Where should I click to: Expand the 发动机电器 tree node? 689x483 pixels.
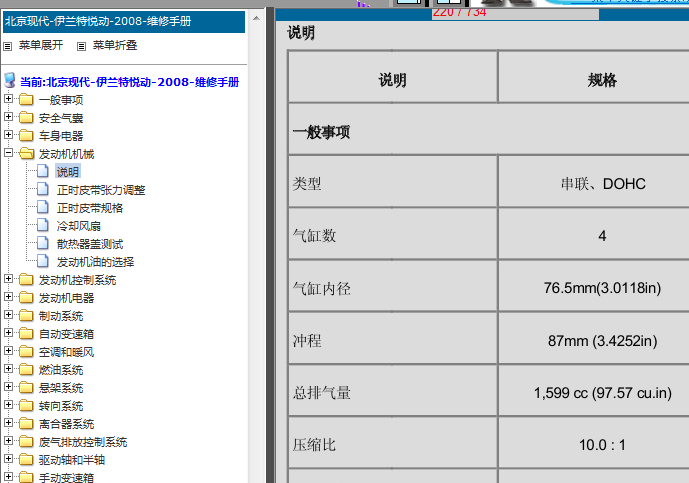click(8, 297)
